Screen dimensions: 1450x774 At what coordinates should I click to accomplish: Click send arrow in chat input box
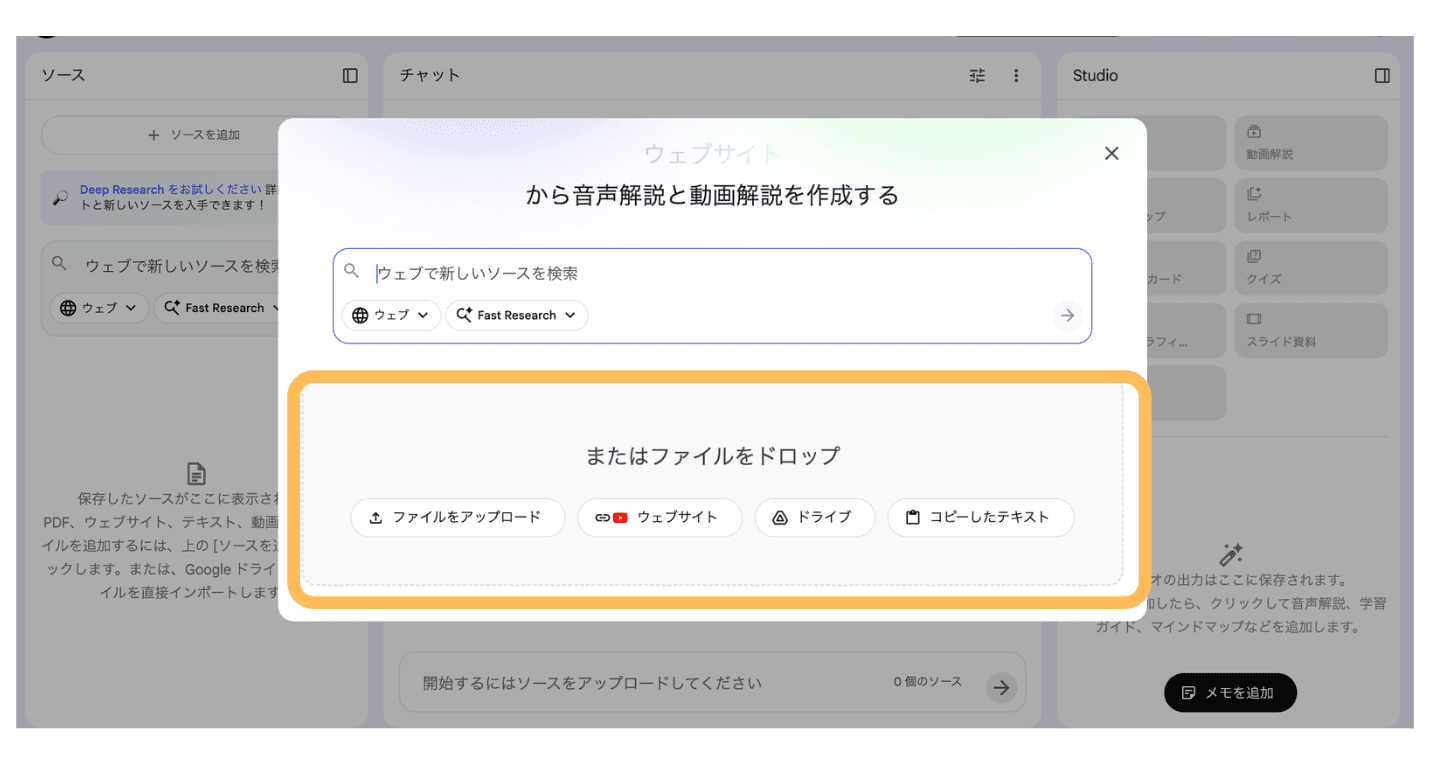point(1000,687)
